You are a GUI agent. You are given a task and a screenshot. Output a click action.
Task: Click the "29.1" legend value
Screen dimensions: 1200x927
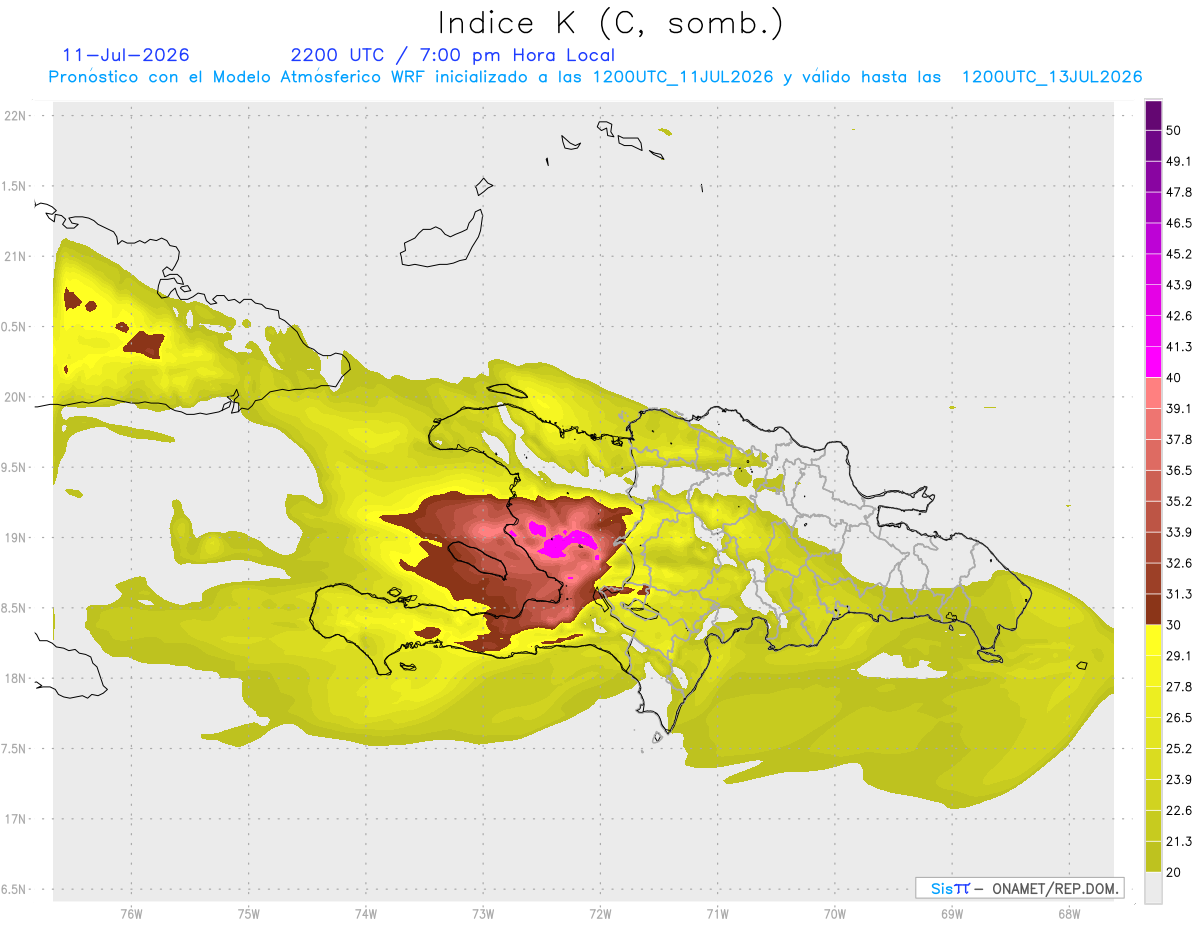(x=1179, y=656)
